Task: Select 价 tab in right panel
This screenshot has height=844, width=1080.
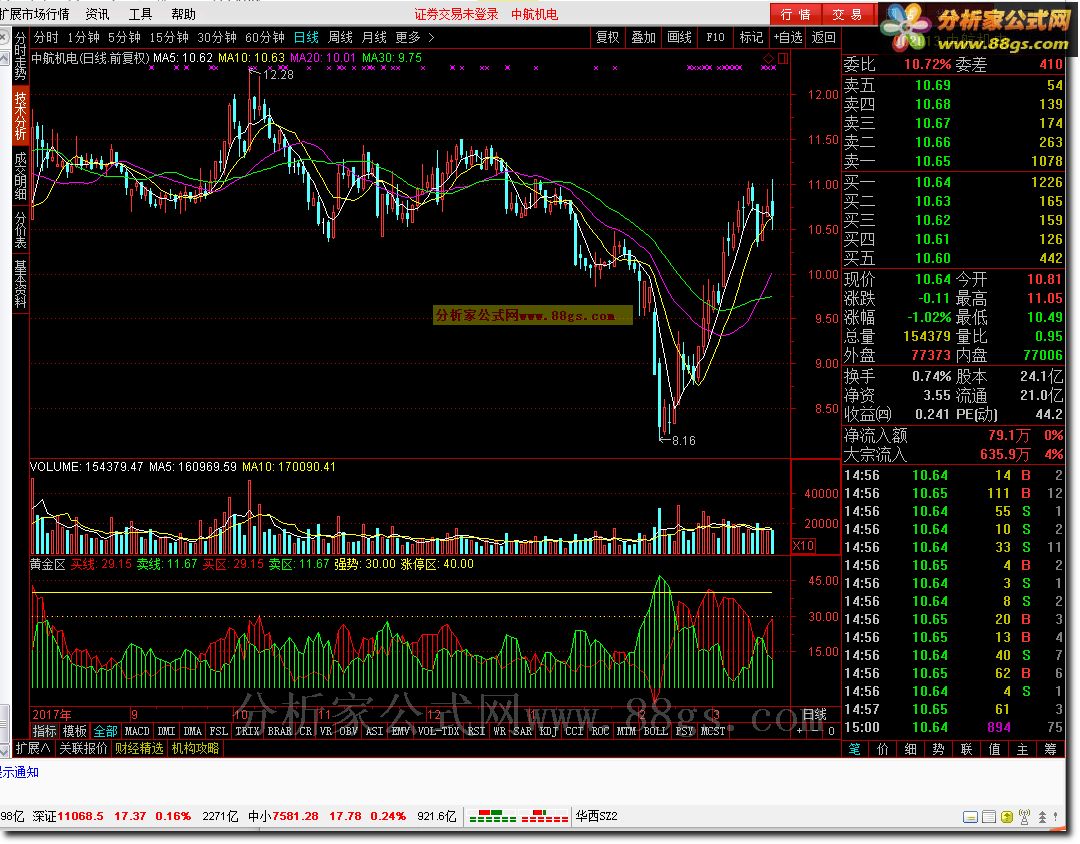Action: pos(883,749)
